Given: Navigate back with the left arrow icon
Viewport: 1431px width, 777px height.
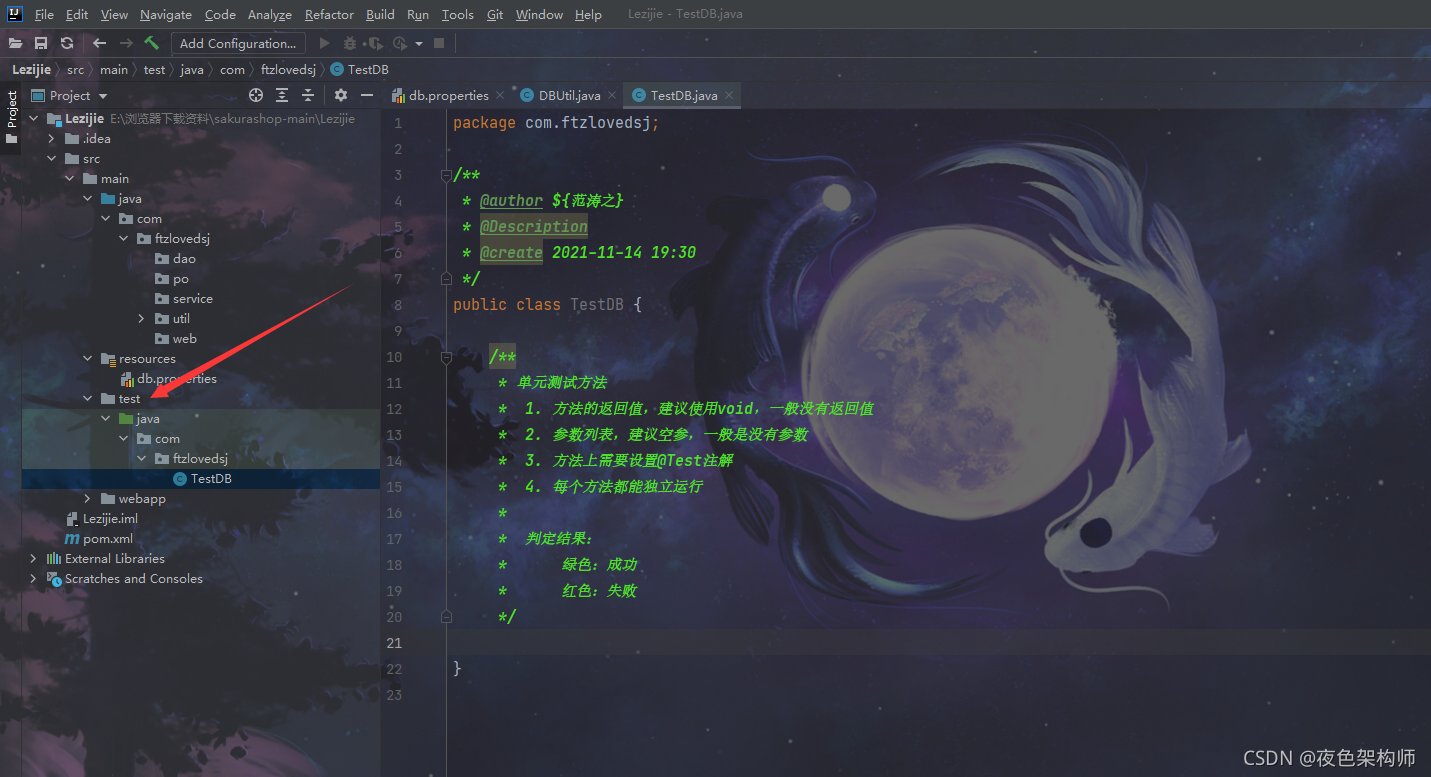Looking at the screenshot, I should coord(99,43).
